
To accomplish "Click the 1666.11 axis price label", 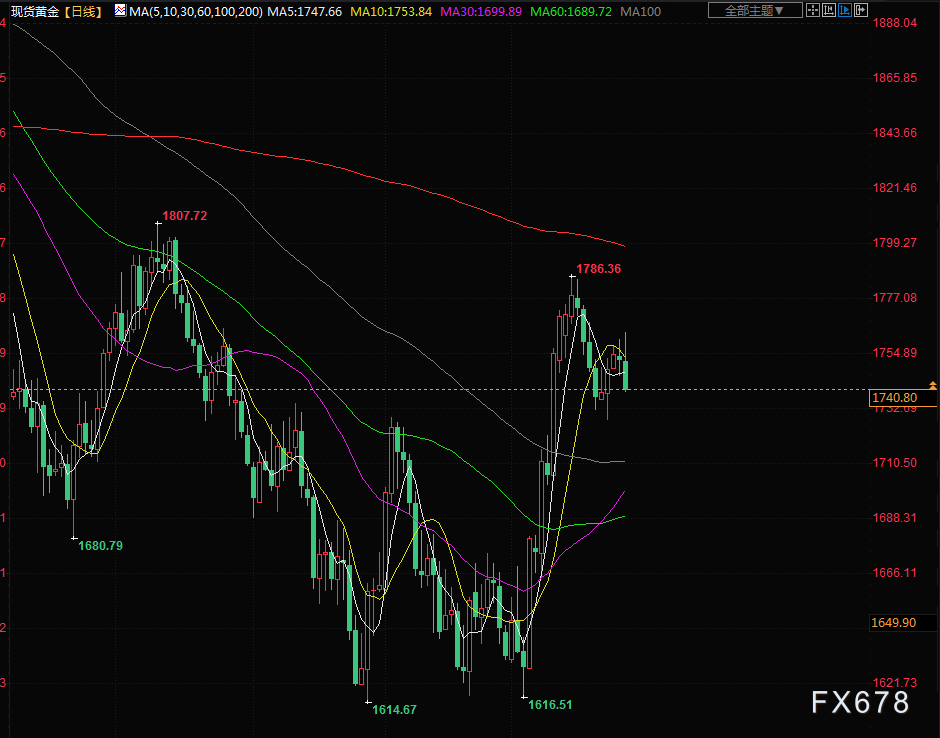I will point(894,573).
